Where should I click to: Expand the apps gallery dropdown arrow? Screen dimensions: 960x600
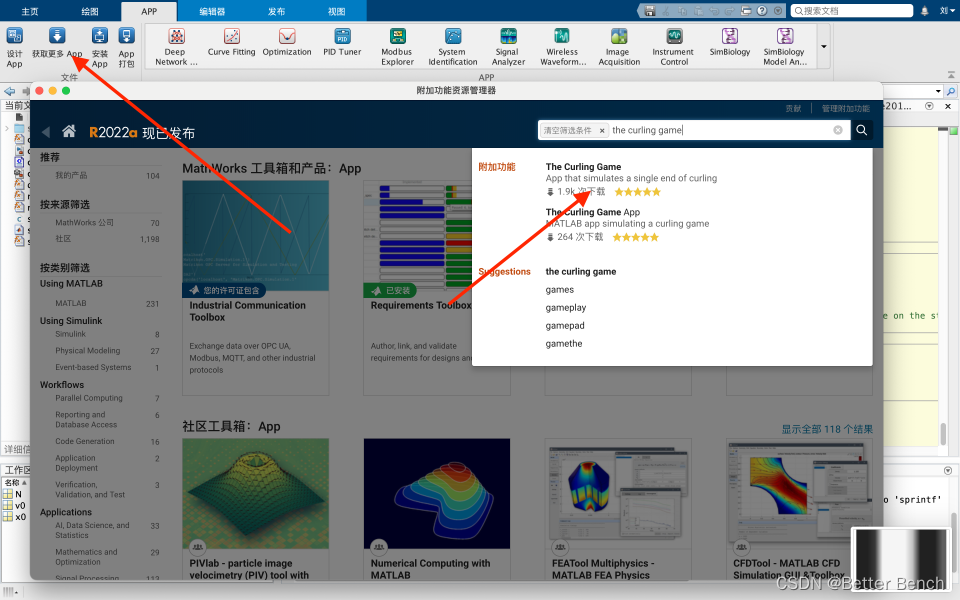click(x=824, y=47)
